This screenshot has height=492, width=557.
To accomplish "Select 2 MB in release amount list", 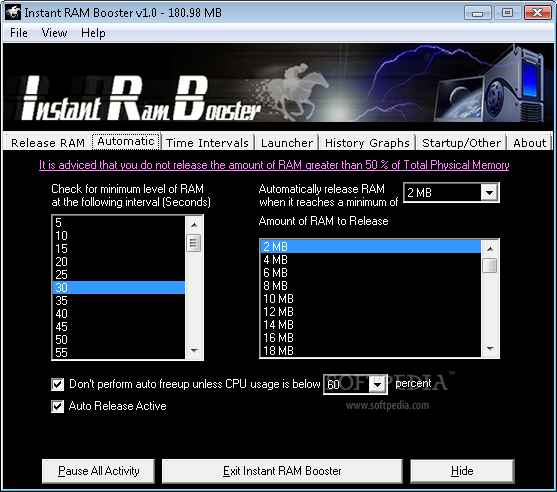I will 371,247.
